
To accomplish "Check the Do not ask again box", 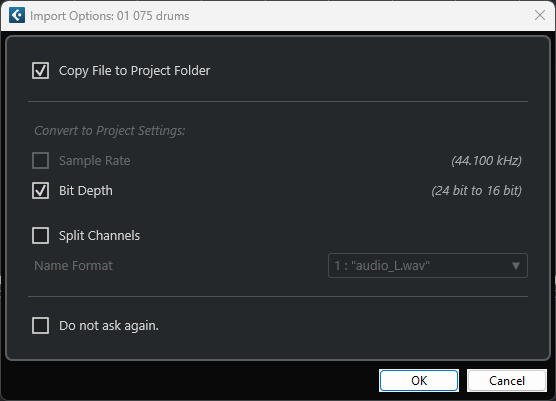I will (40, 326).
